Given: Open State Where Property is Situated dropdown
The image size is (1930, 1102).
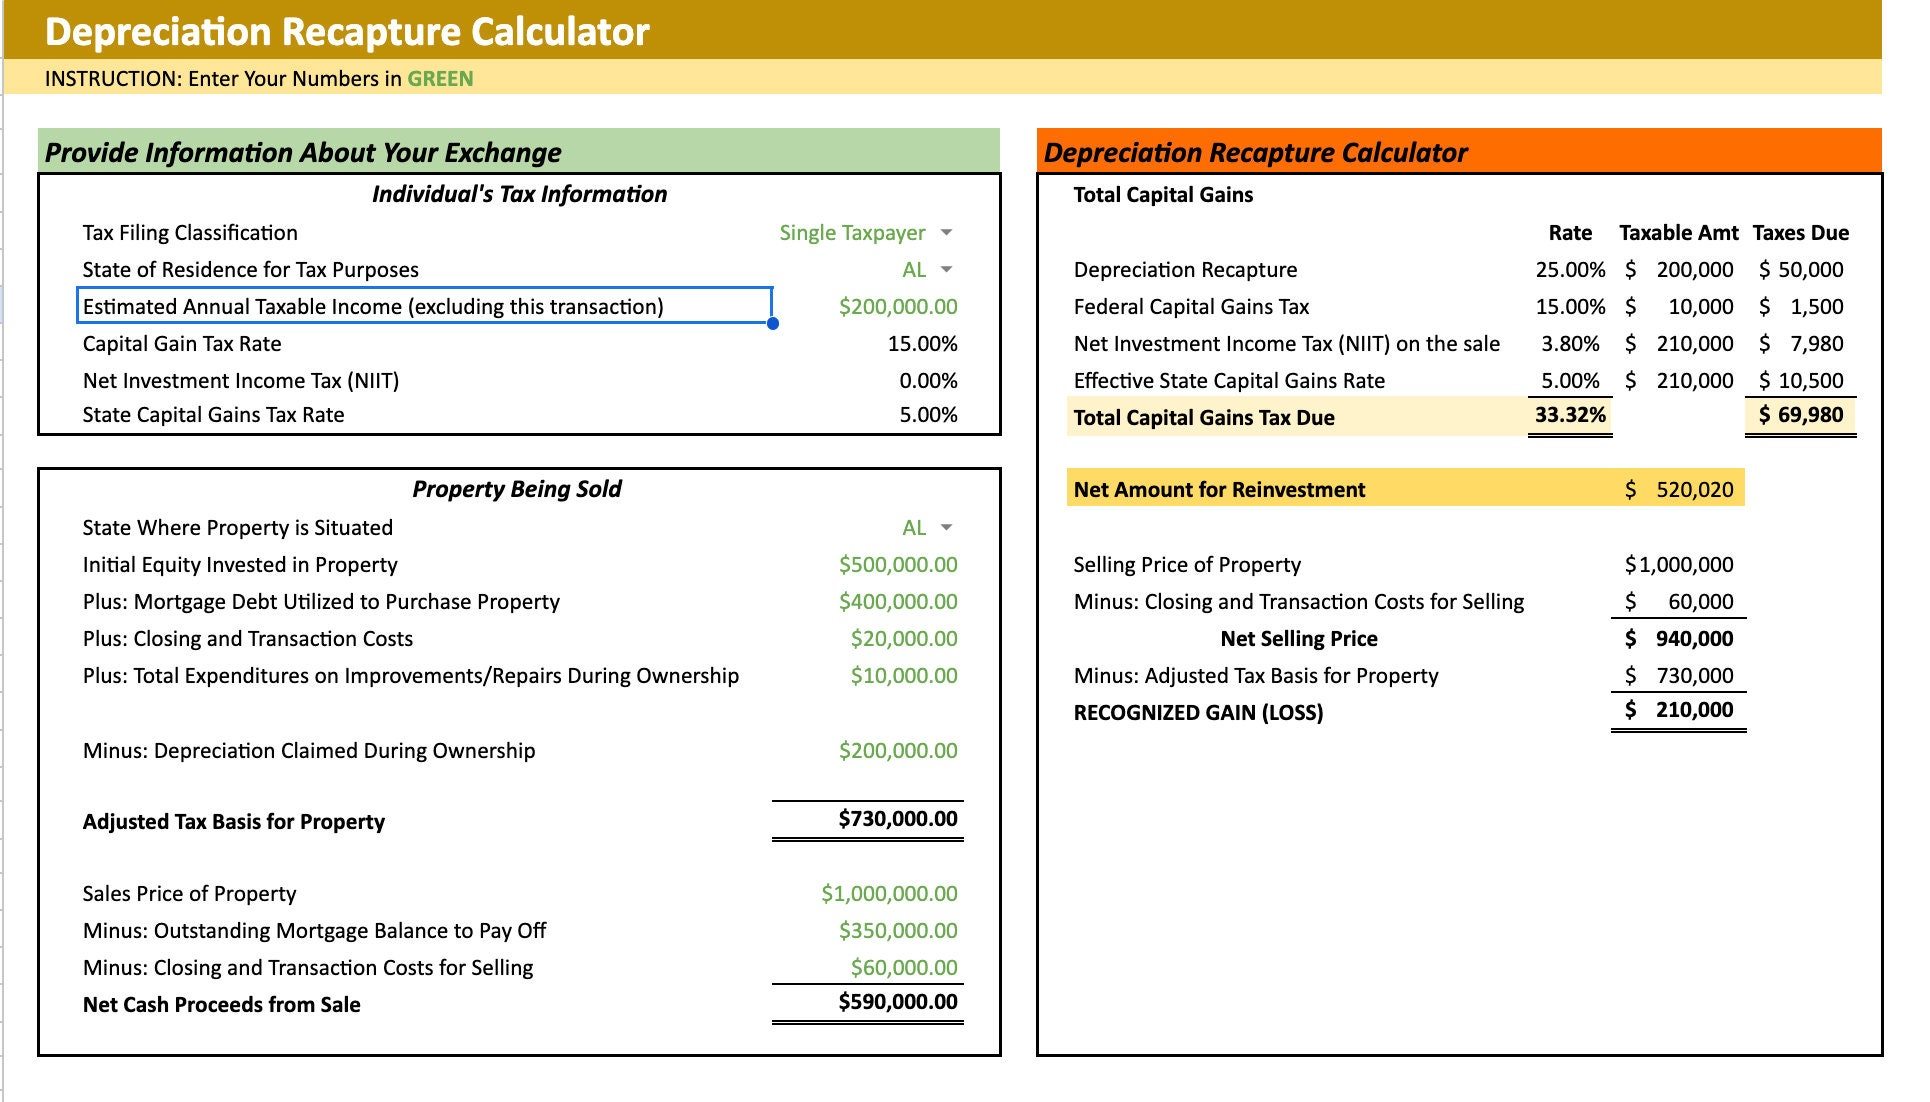Looking at the screenshot, I should 946,528.
